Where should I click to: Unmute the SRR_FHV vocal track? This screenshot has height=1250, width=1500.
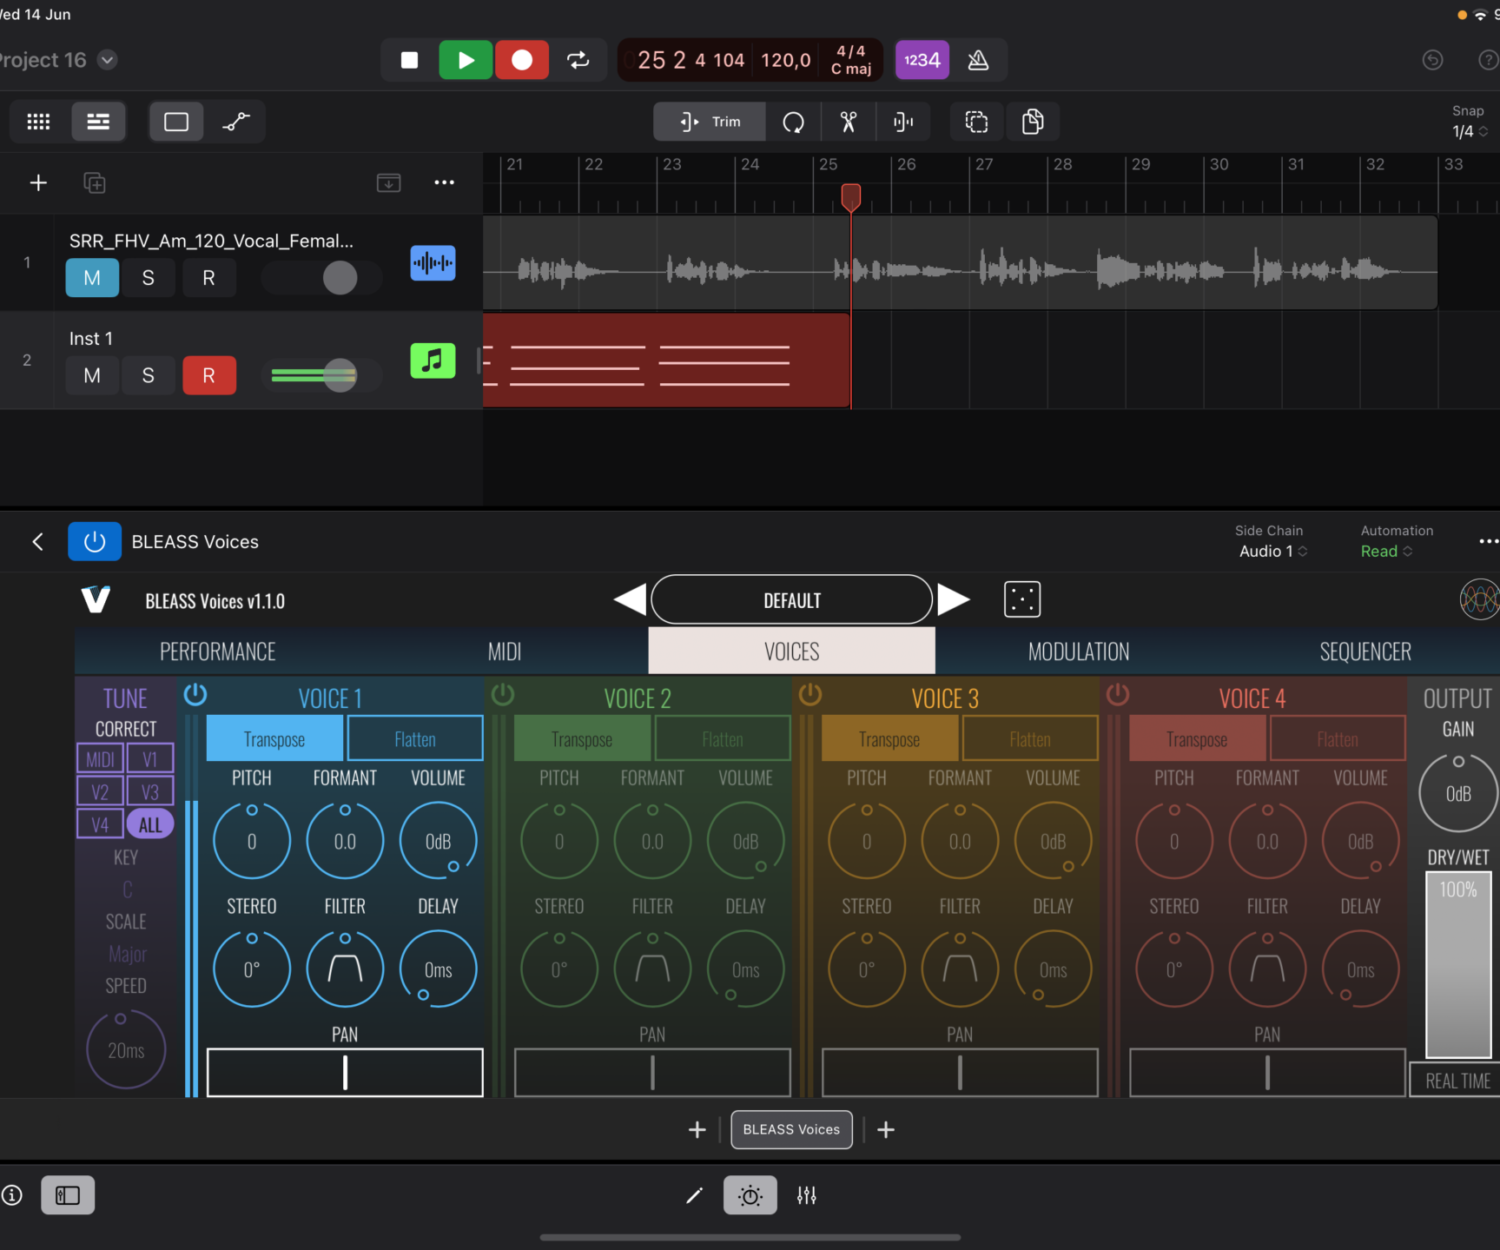(92, 278)
